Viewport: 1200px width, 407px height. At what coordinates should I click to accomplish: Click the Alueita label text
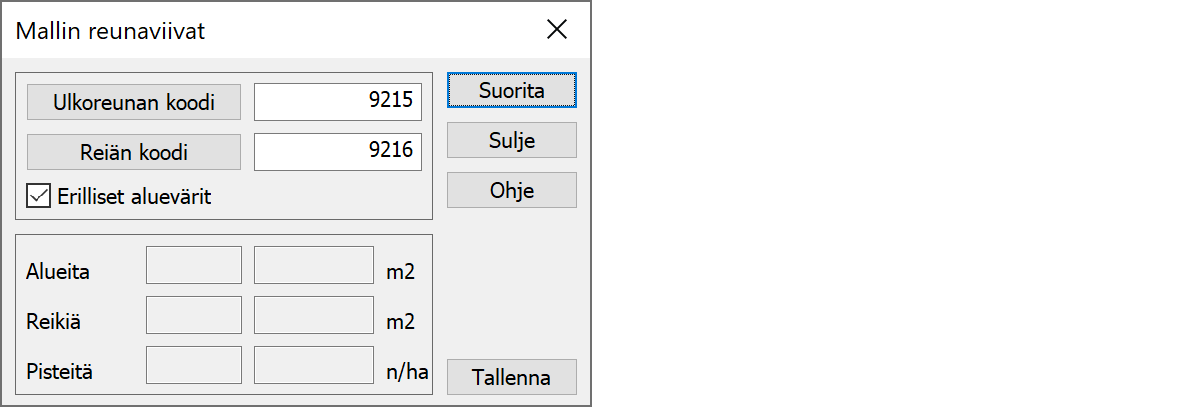click(x=57, y=271)
